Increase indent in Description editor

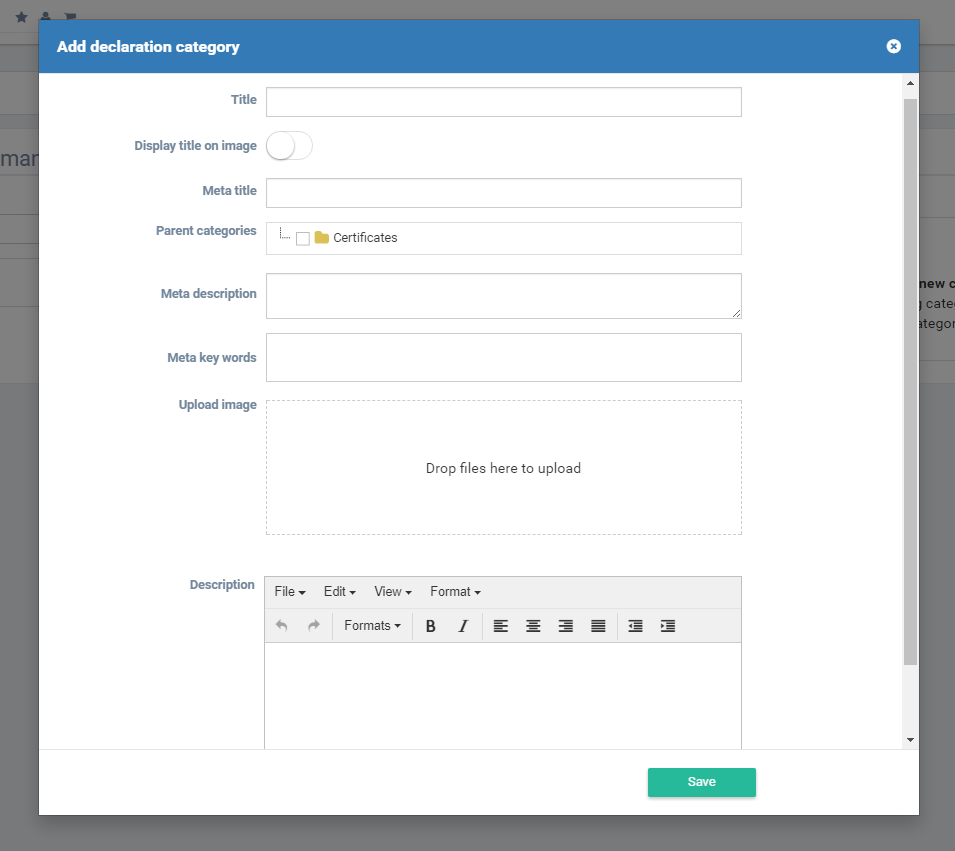click(x=668, y=626)
